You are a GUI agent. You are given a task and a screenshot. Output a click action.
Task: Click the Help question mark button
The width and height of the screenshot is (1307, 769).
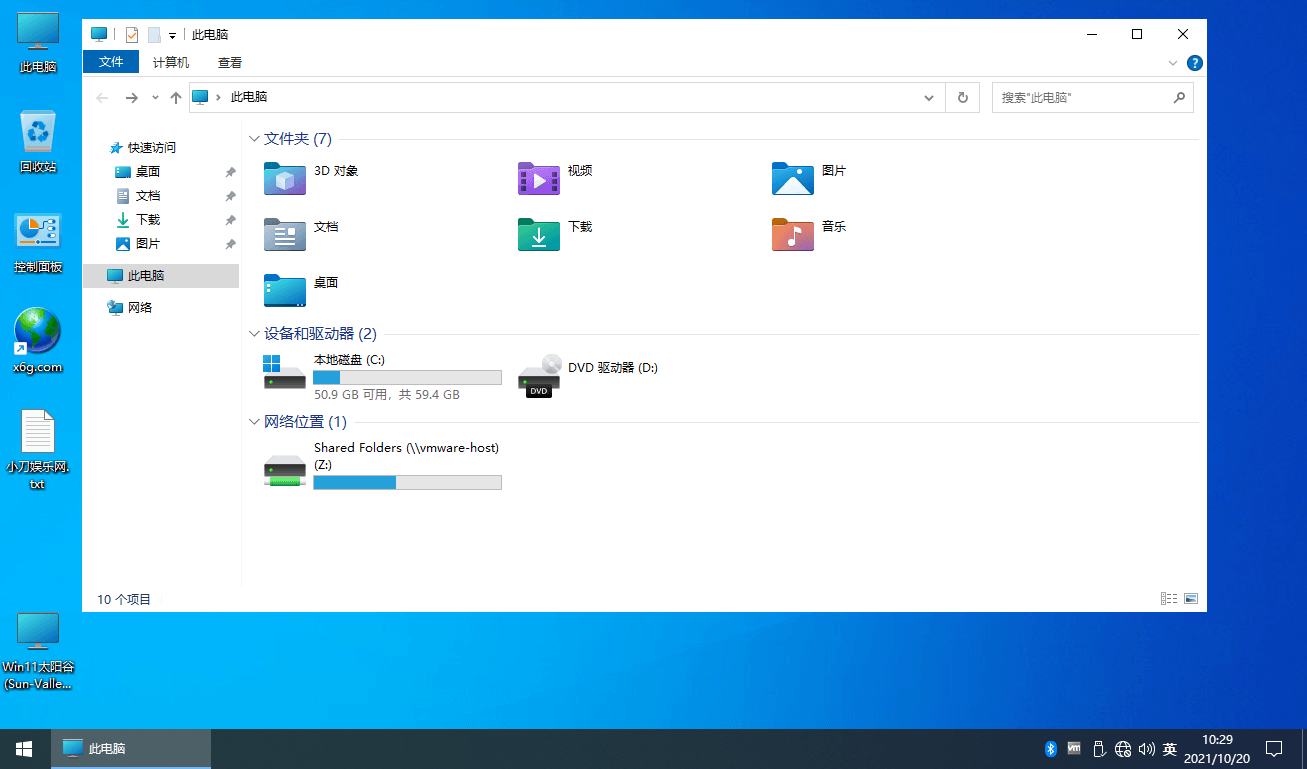click(1194, 62)
